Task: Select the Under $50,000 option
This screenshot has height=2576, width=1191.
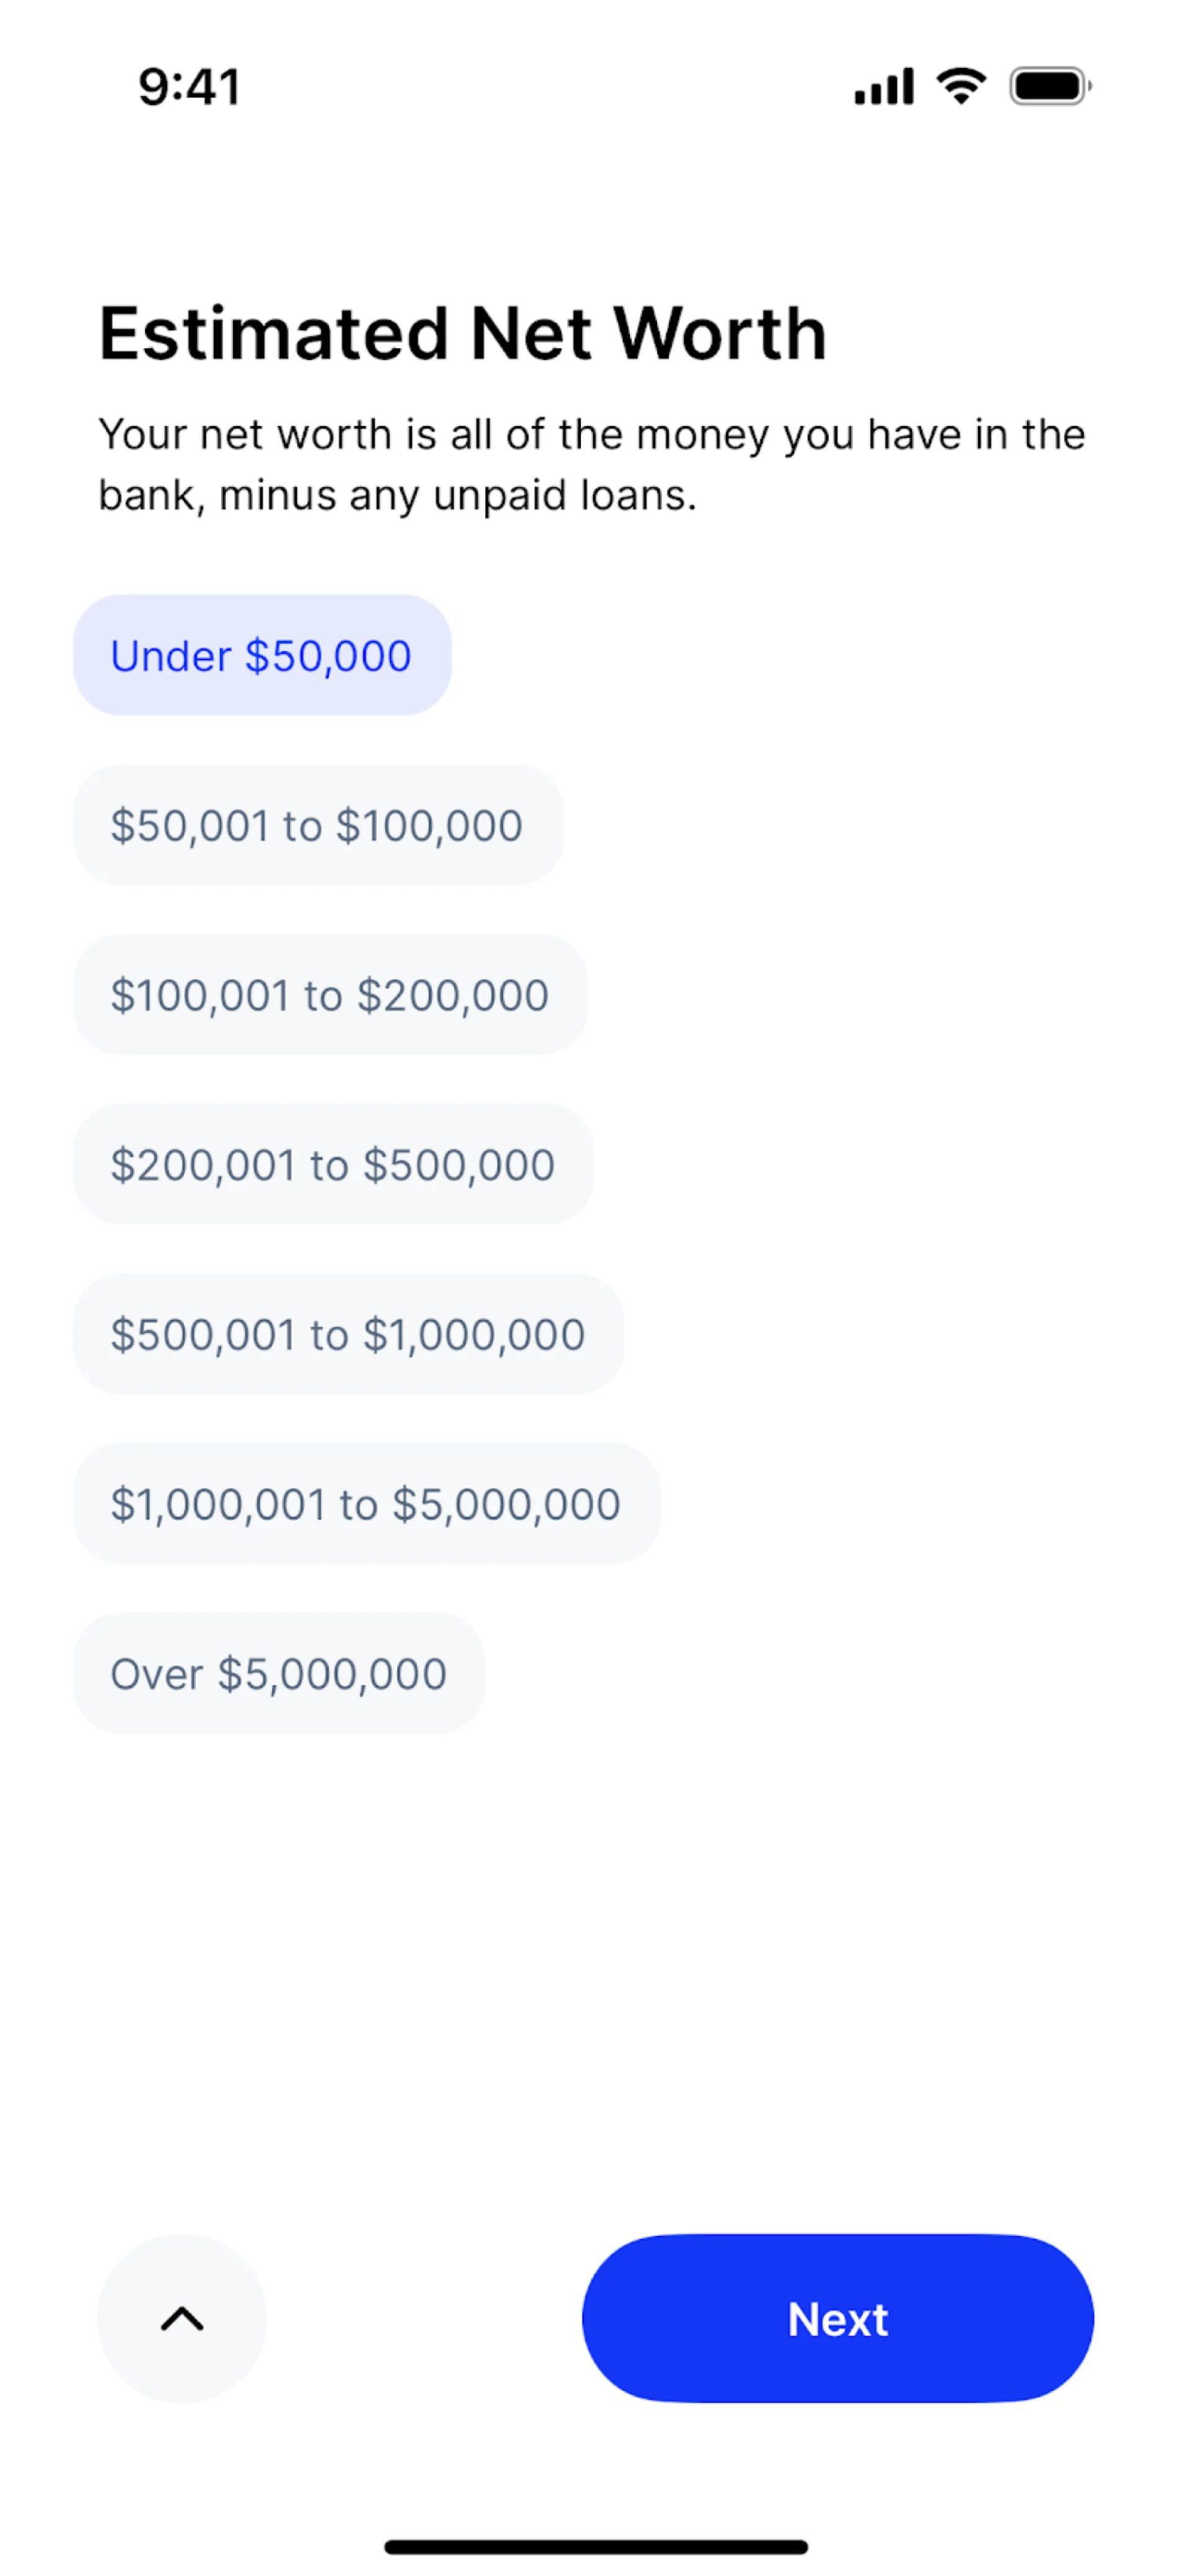Action: pyautogui.click(x=262, y=656)
